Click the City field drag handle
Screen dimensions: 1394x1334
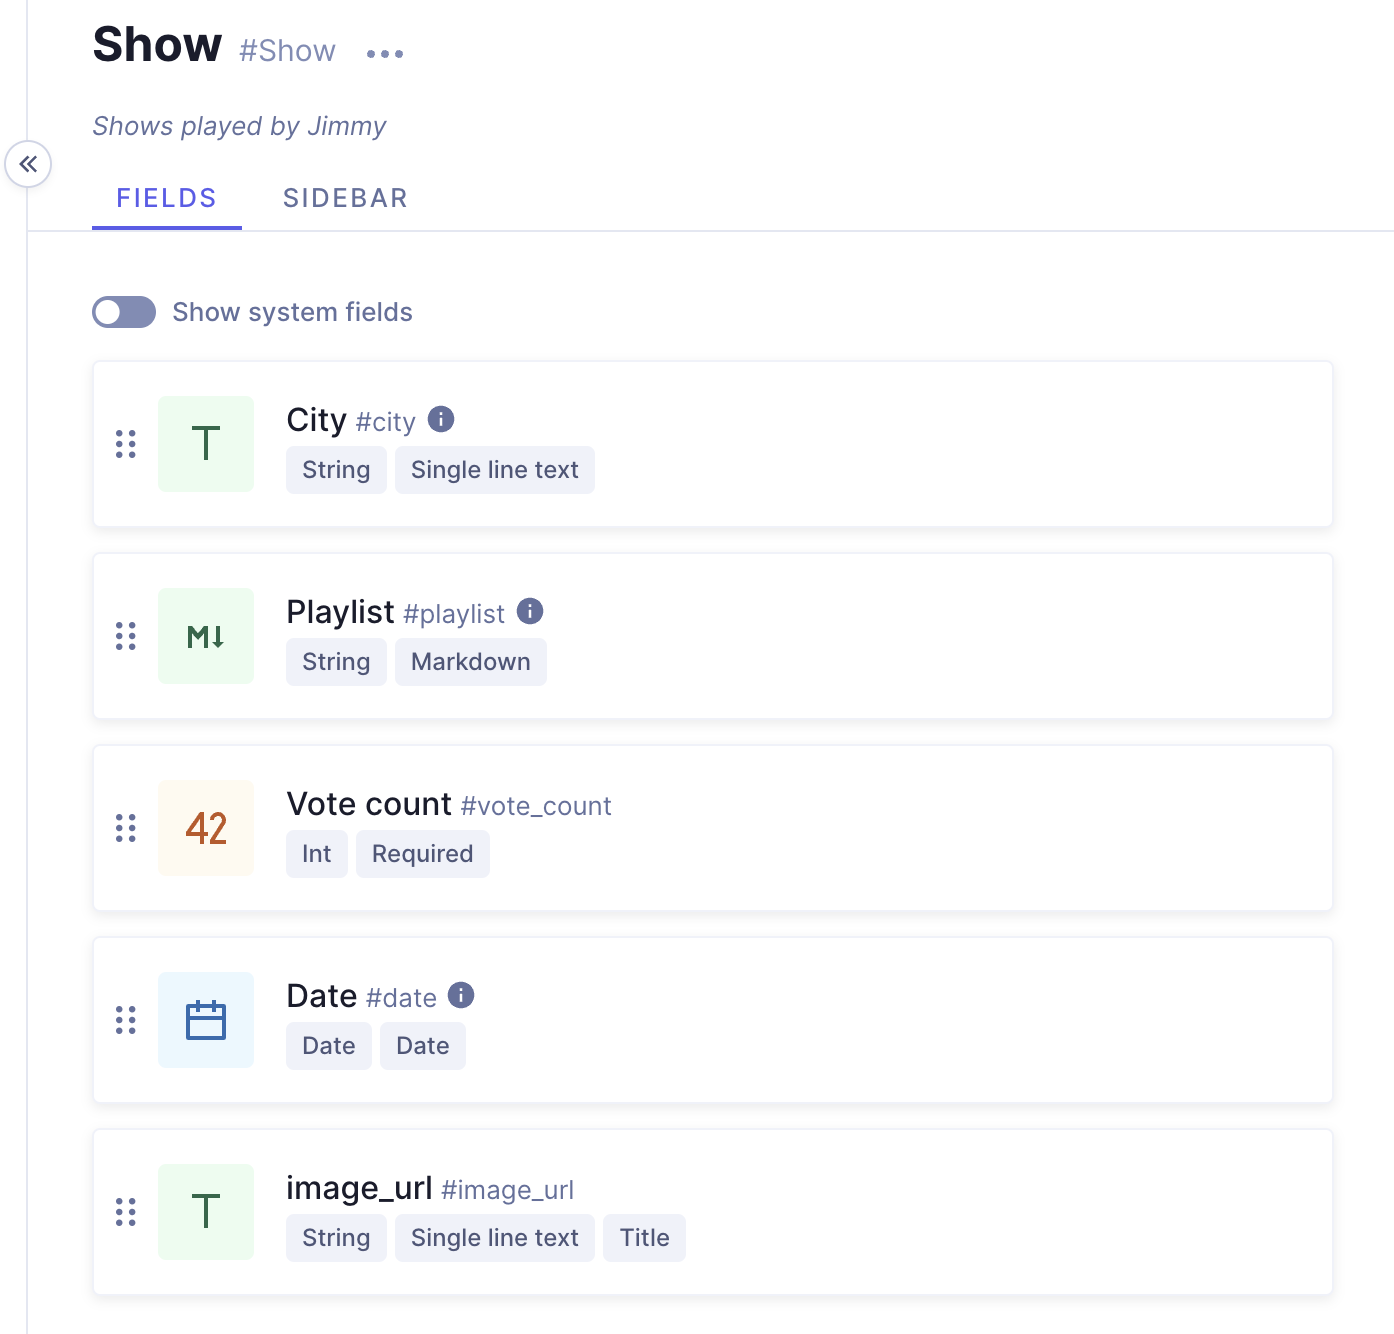pyautogui.click(x=126, y=444)
